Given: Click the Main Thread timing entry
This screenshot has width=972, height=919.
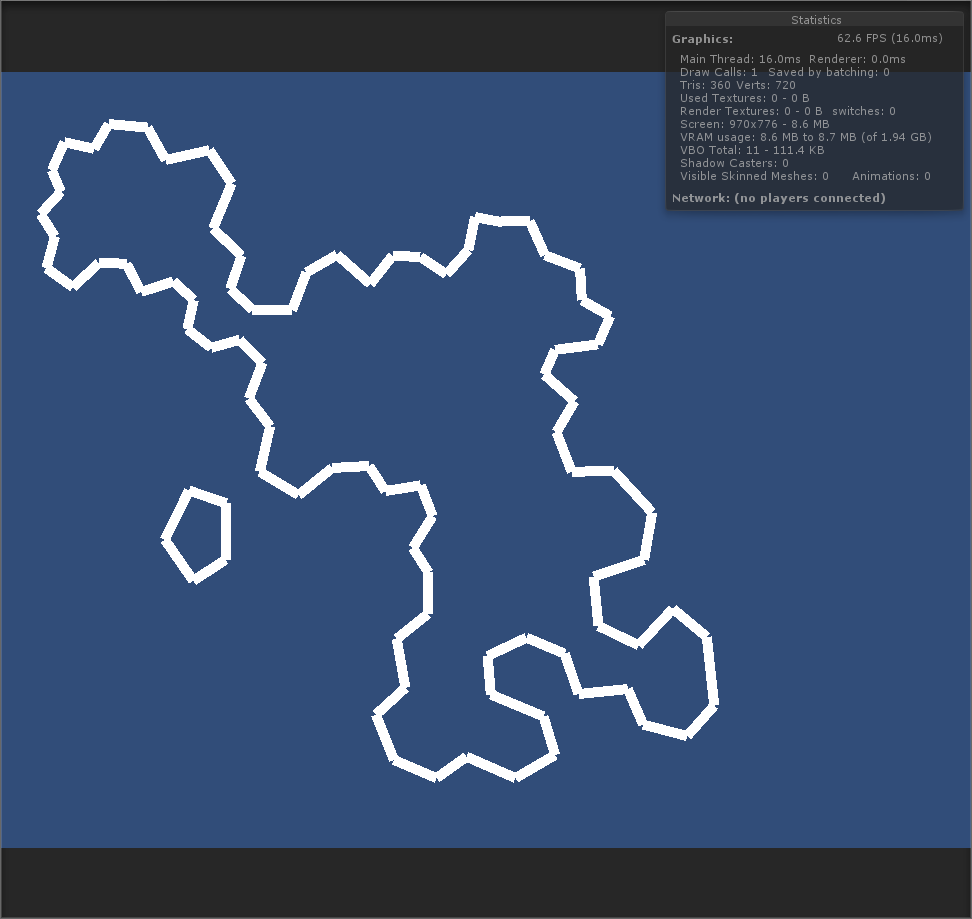Looking at the screenshot, I should point(737,59).
